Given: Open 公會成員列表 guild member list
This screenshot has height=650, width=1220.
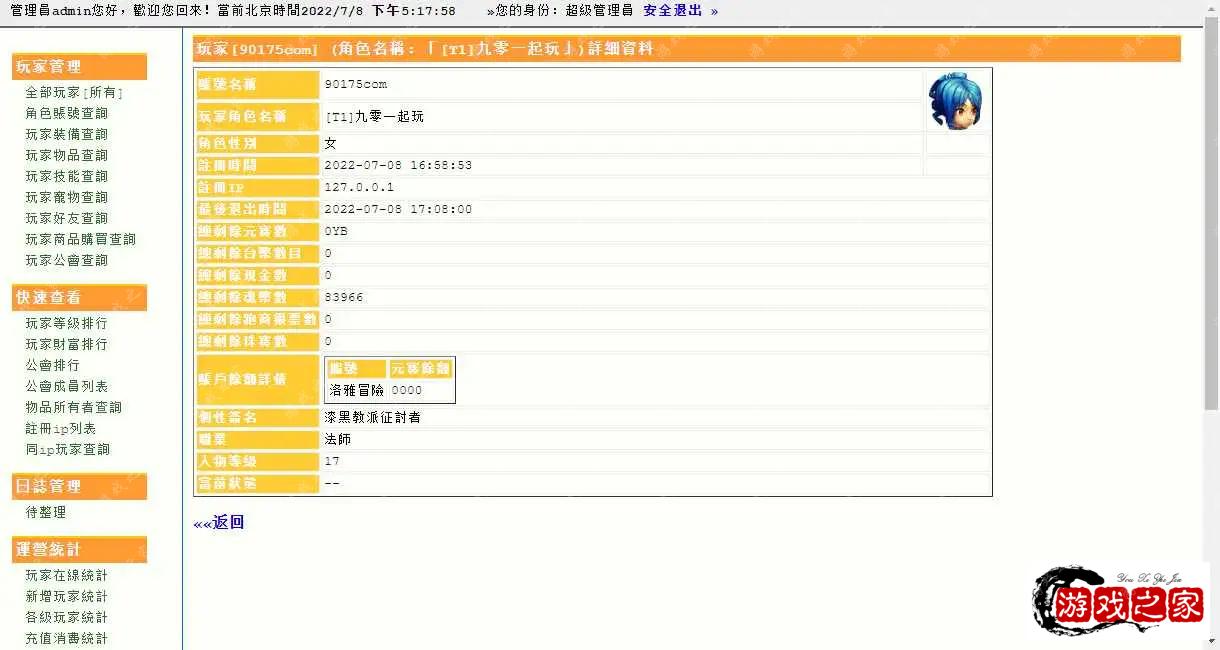Looking at the screenshot, I should point(66,385).
